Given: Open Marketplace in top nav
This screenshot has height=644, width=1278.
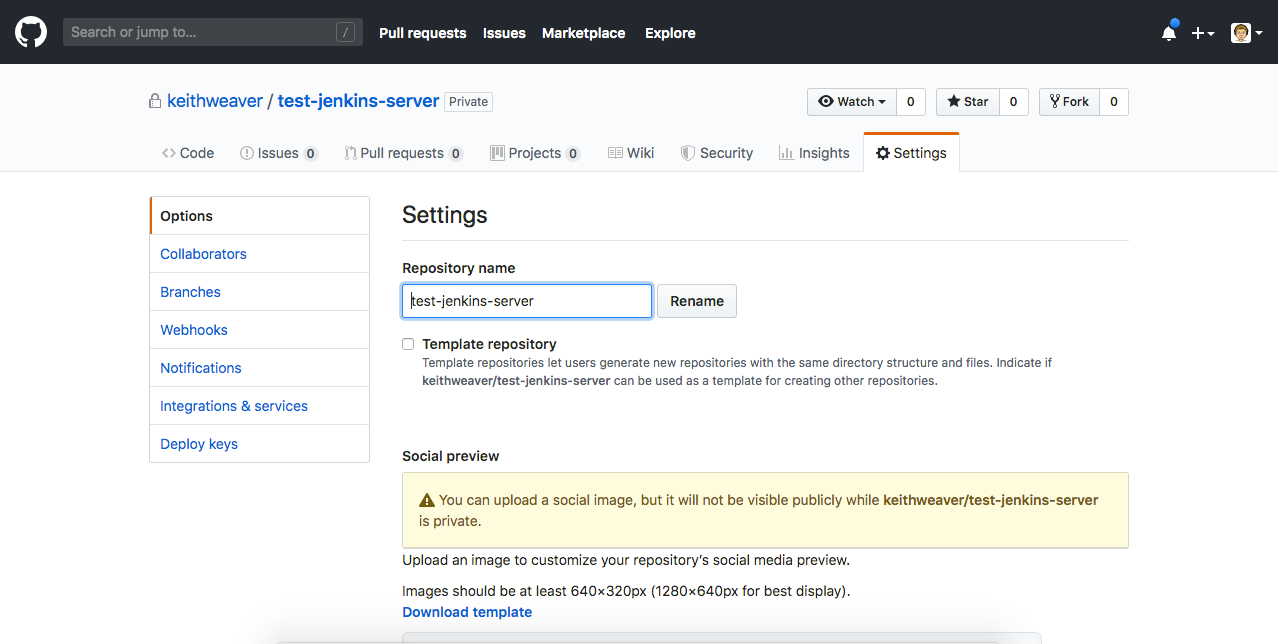Looking at the screenshot, I should pos(583,33).
